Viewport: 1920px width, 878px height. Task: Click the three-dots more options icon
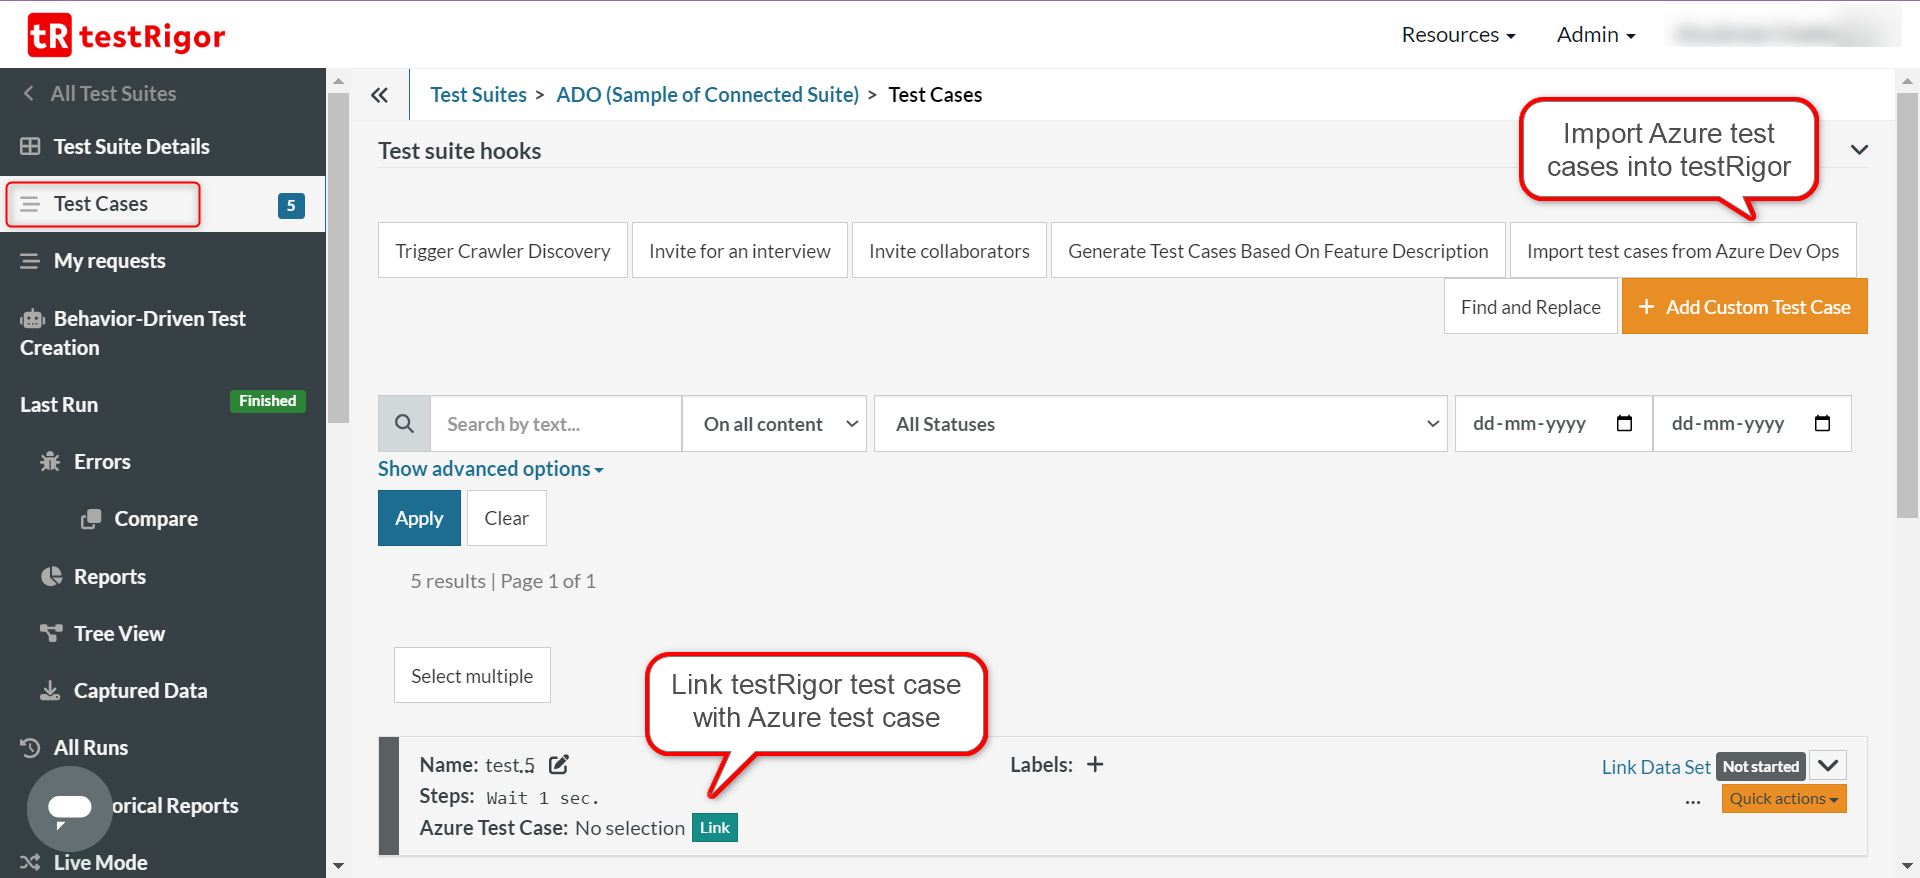pyautogui.click(x=1692, y=800)
